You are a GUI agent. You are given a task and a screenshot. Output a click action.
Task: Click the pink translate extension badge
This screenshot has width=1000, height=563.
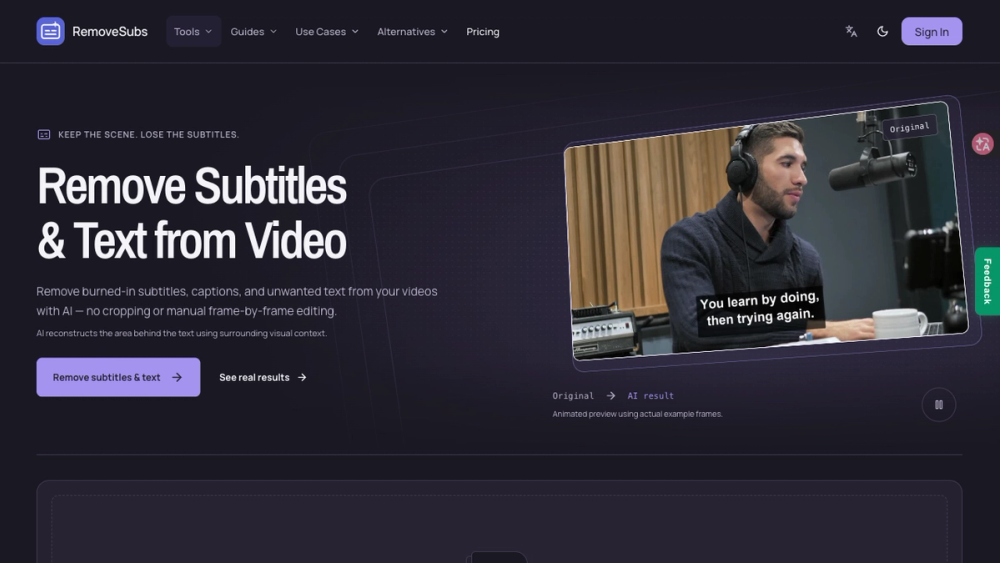click(x=983, y=143)
